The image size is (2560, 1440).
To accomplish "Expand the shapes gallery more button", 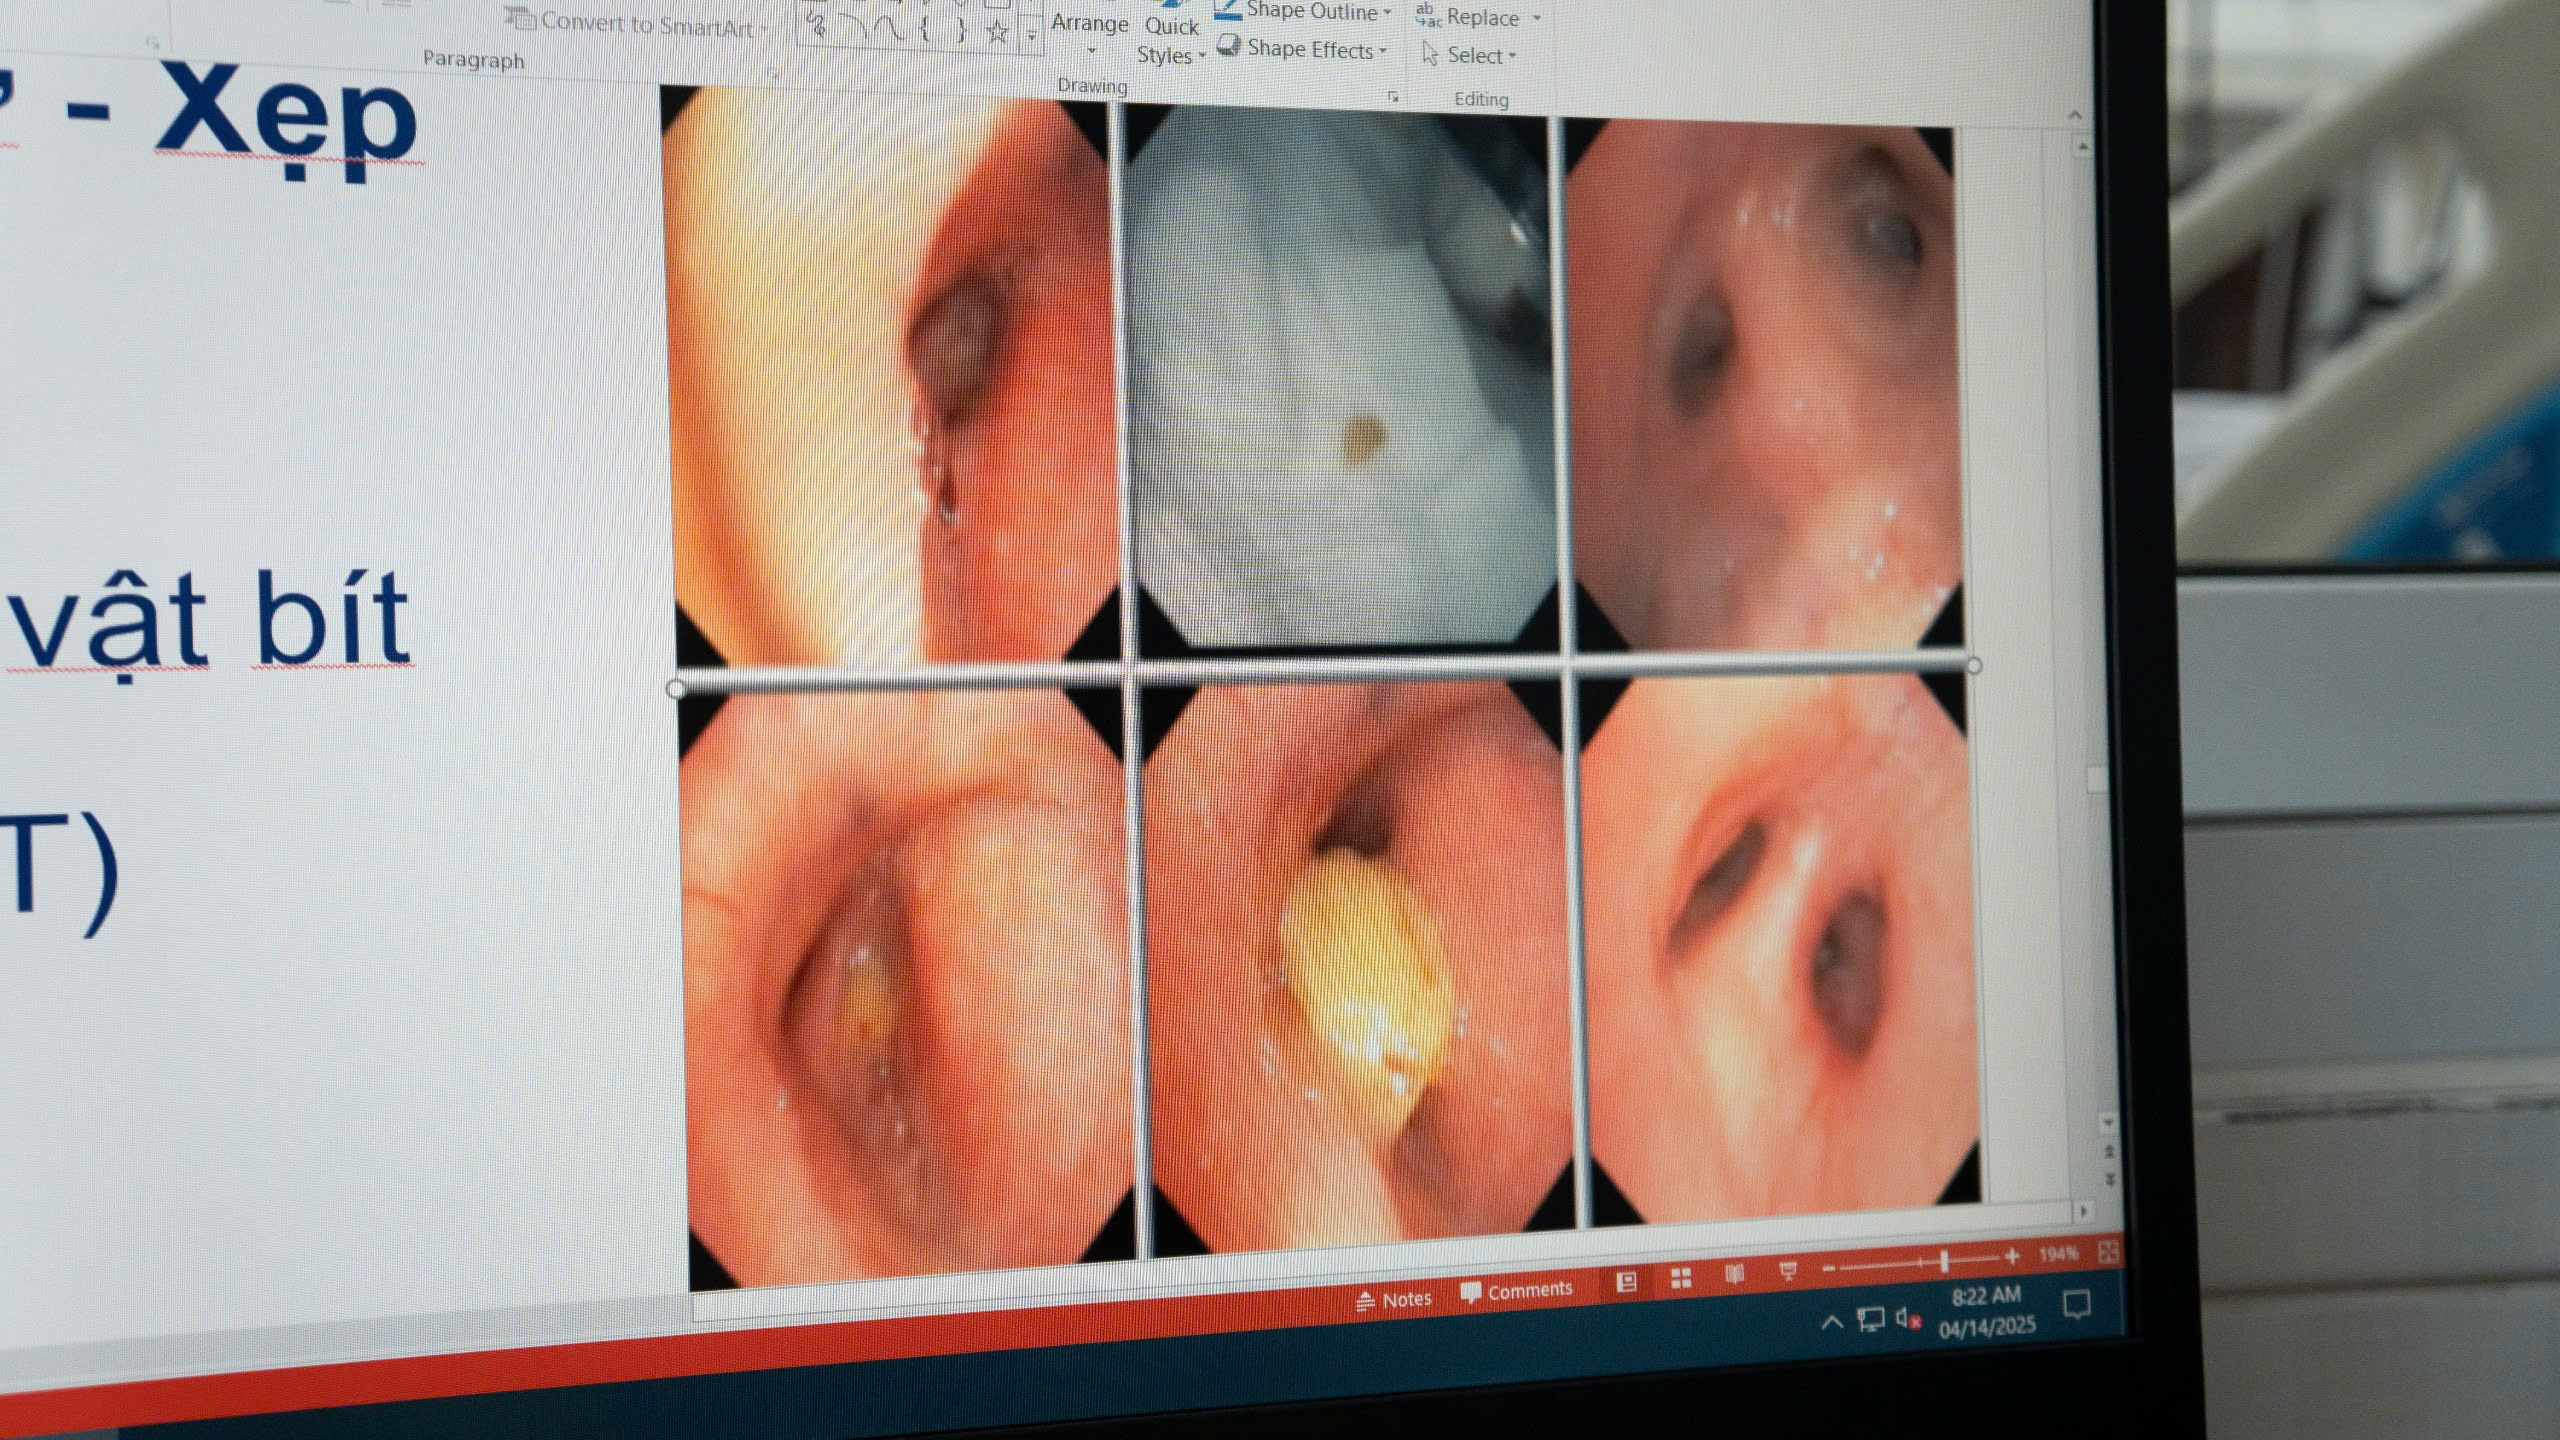I will (x=1031, y=37).
